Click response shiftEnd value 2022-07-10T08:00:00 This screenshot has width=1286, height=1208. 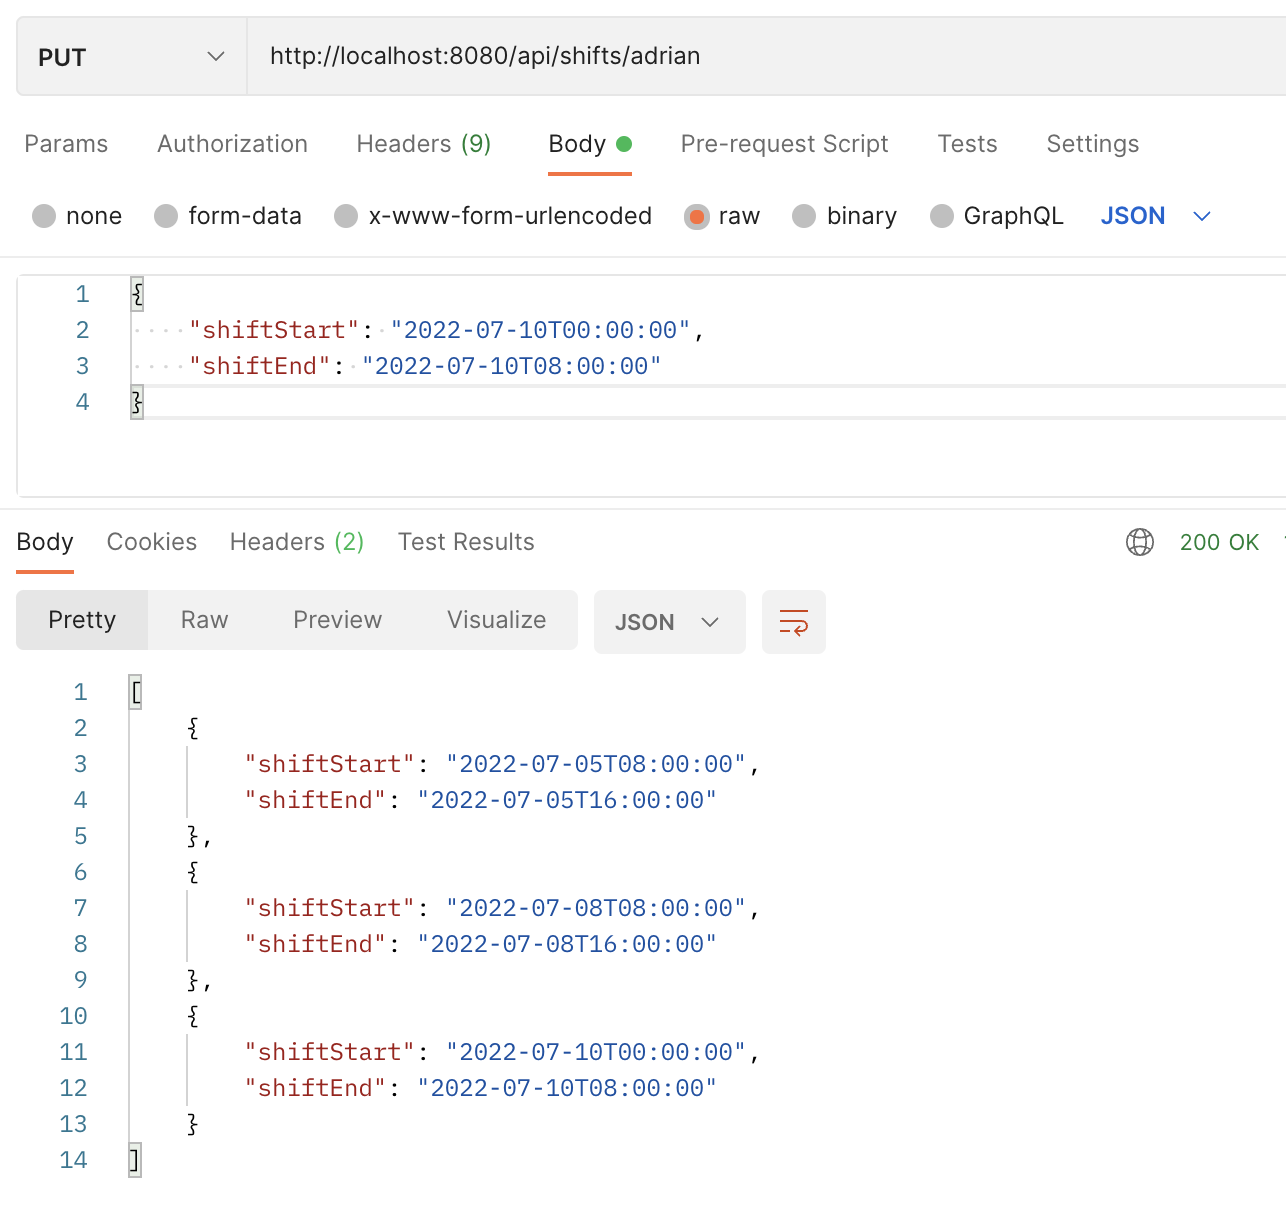(x=567, y=1088)
